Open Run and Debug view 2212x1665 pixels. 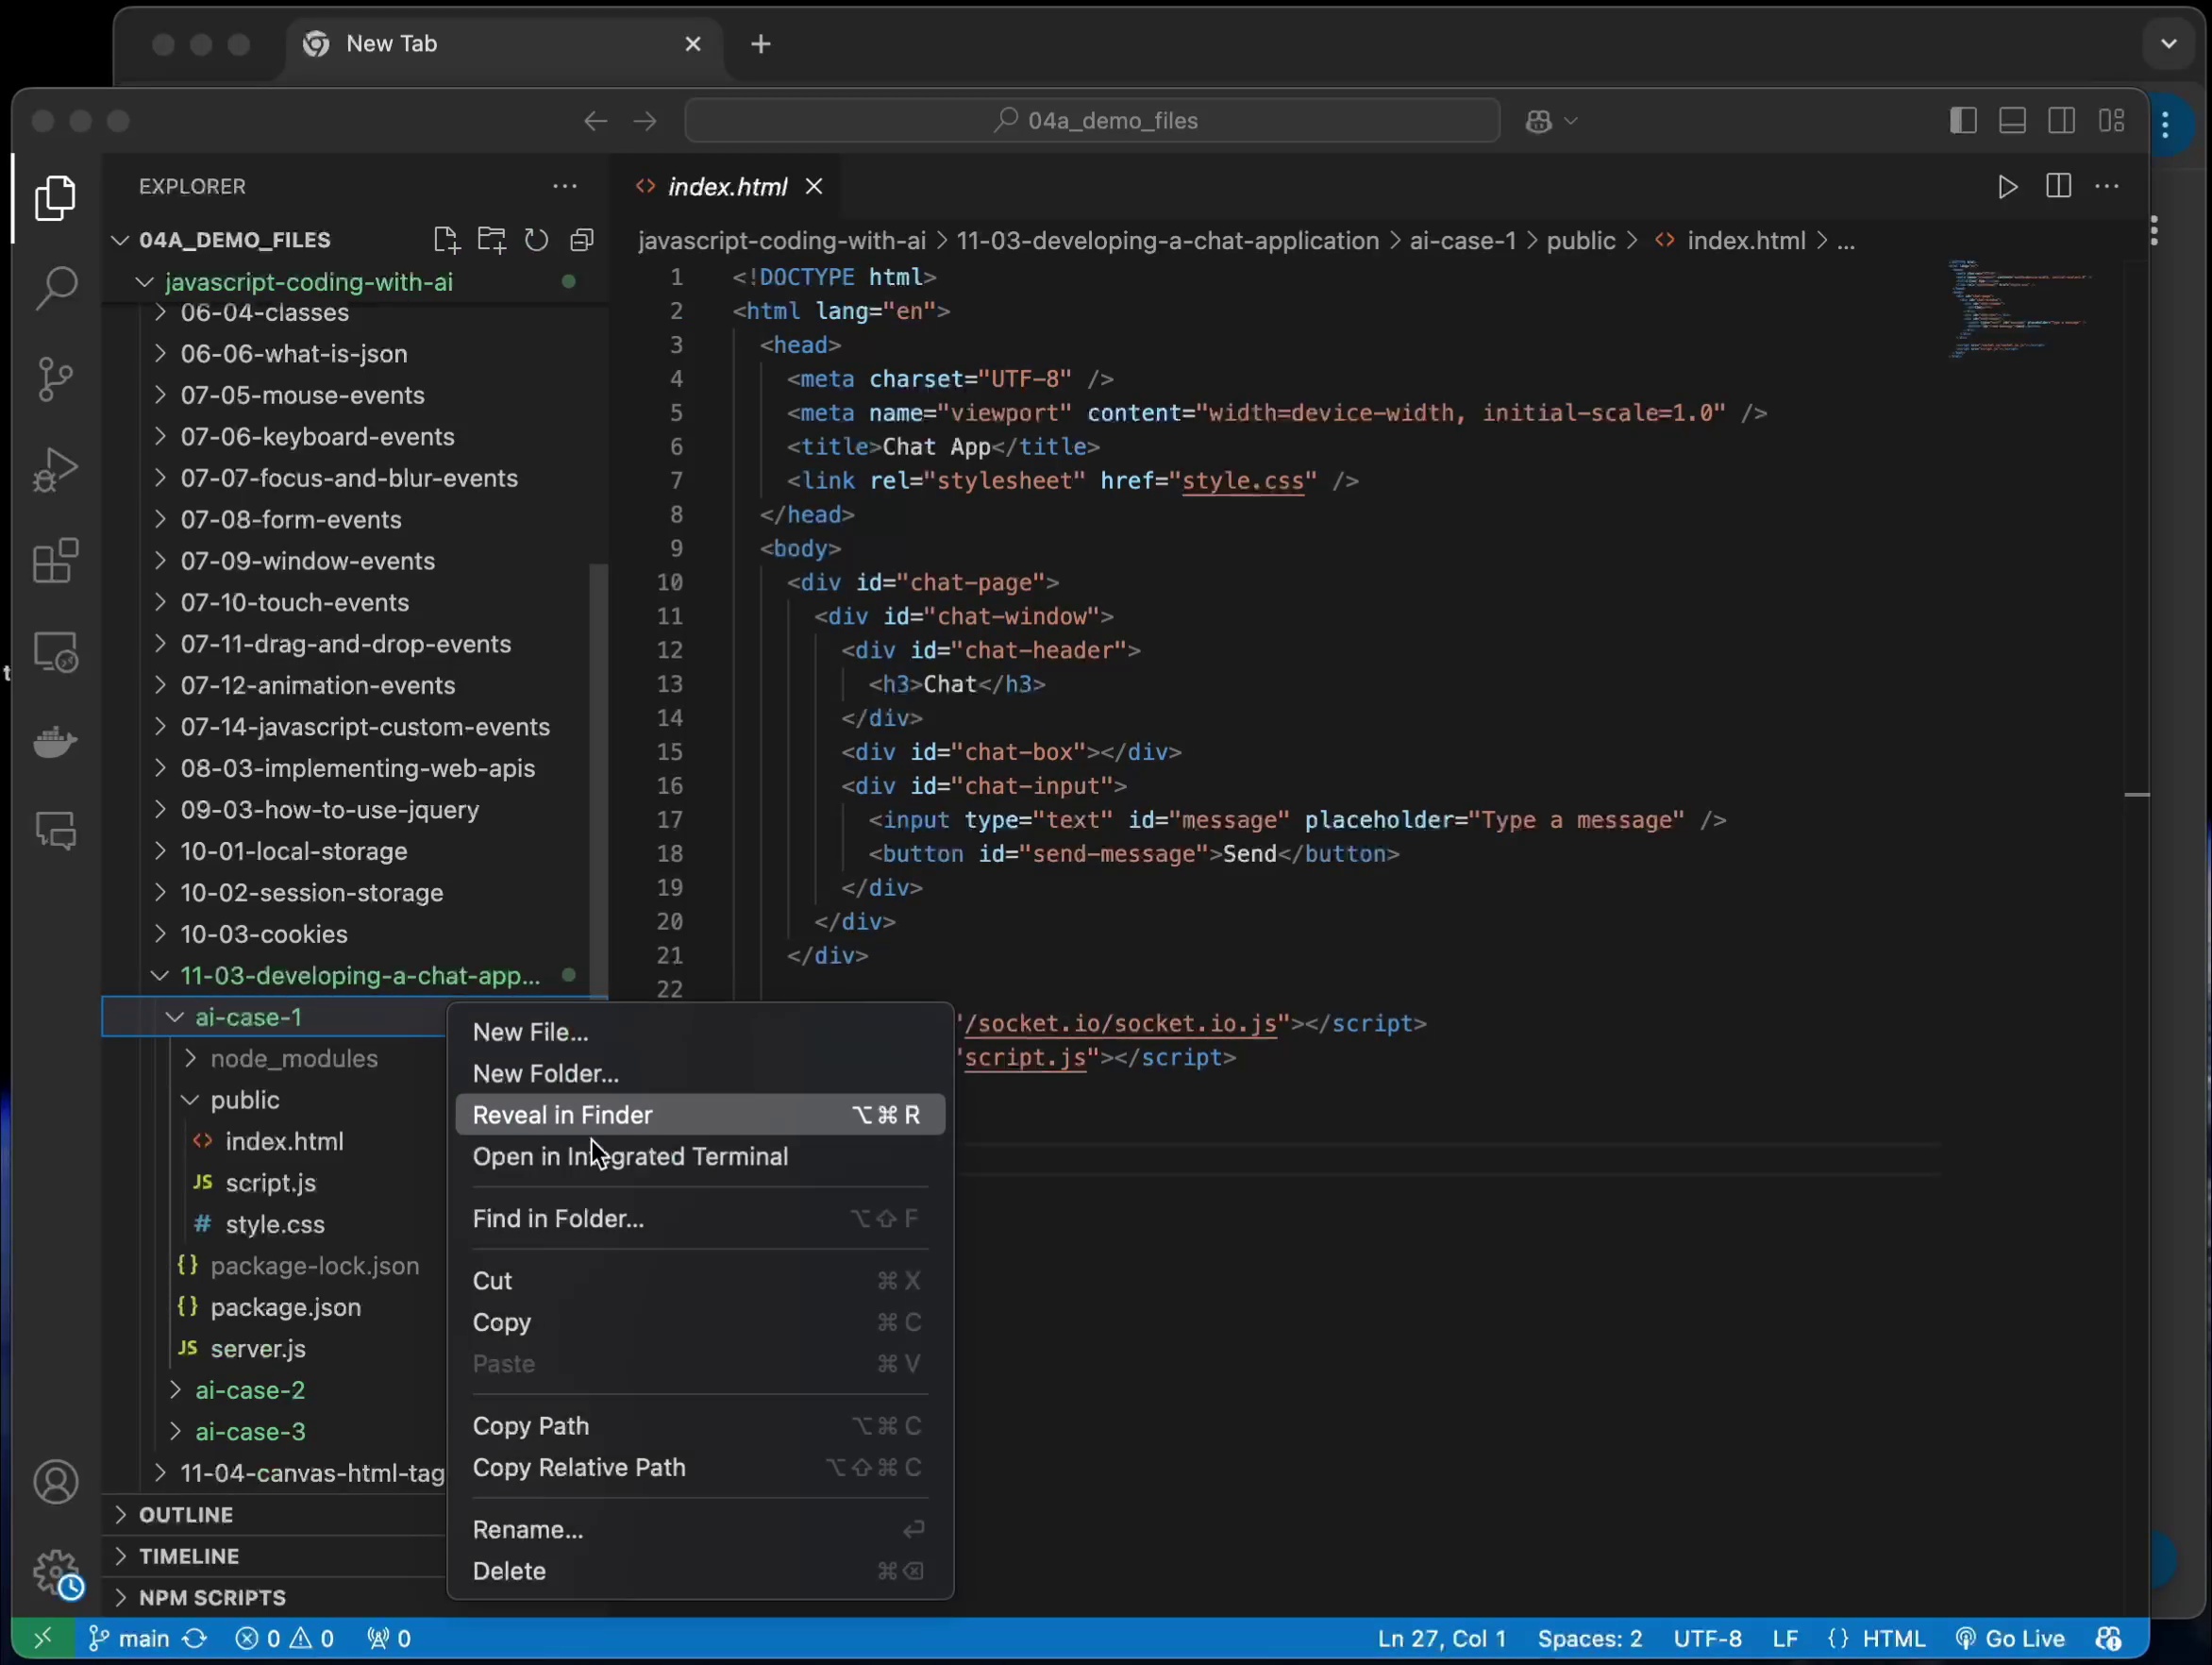(56, 469)
